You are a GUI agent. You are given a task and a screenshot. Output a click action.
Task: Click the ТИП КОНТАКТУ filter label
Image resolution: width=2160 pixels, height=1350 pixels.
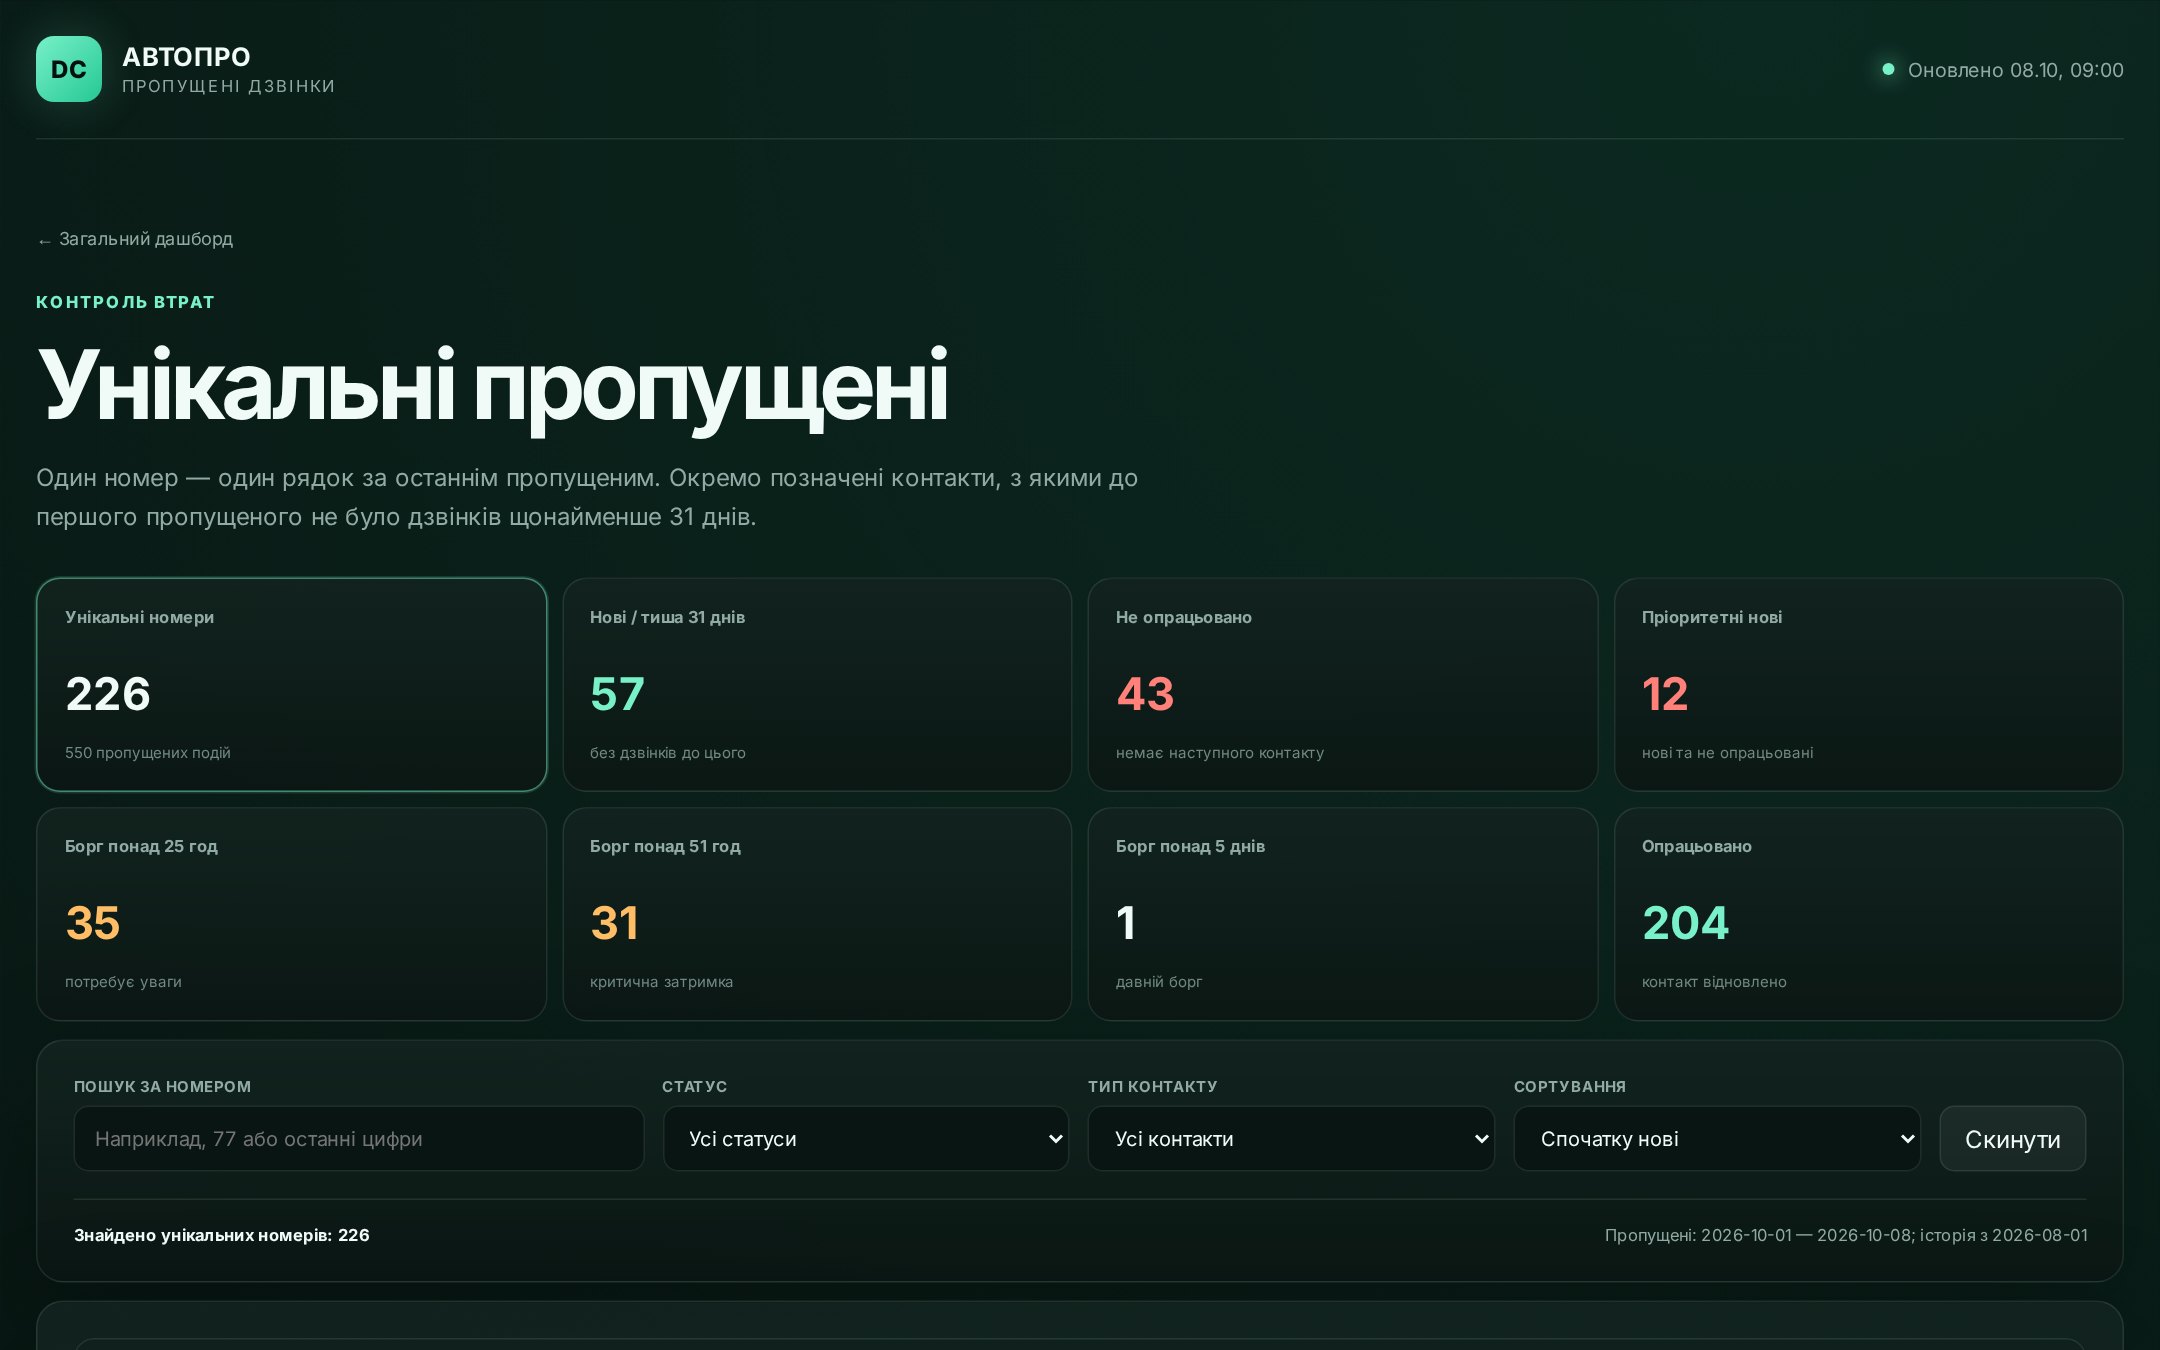[x=1153, y=1086]
